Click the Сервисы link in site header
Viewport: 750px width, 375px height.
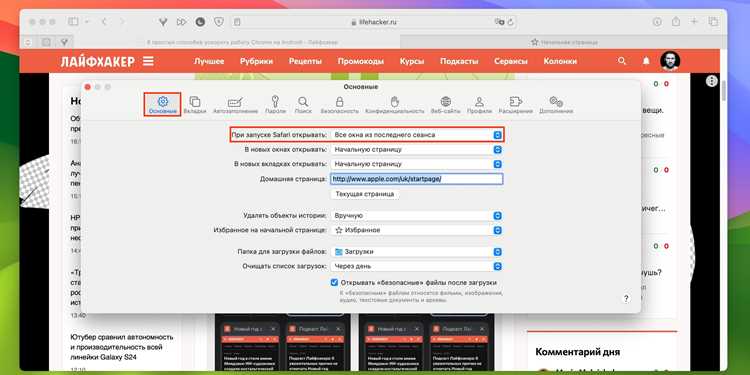click(511, 61)
